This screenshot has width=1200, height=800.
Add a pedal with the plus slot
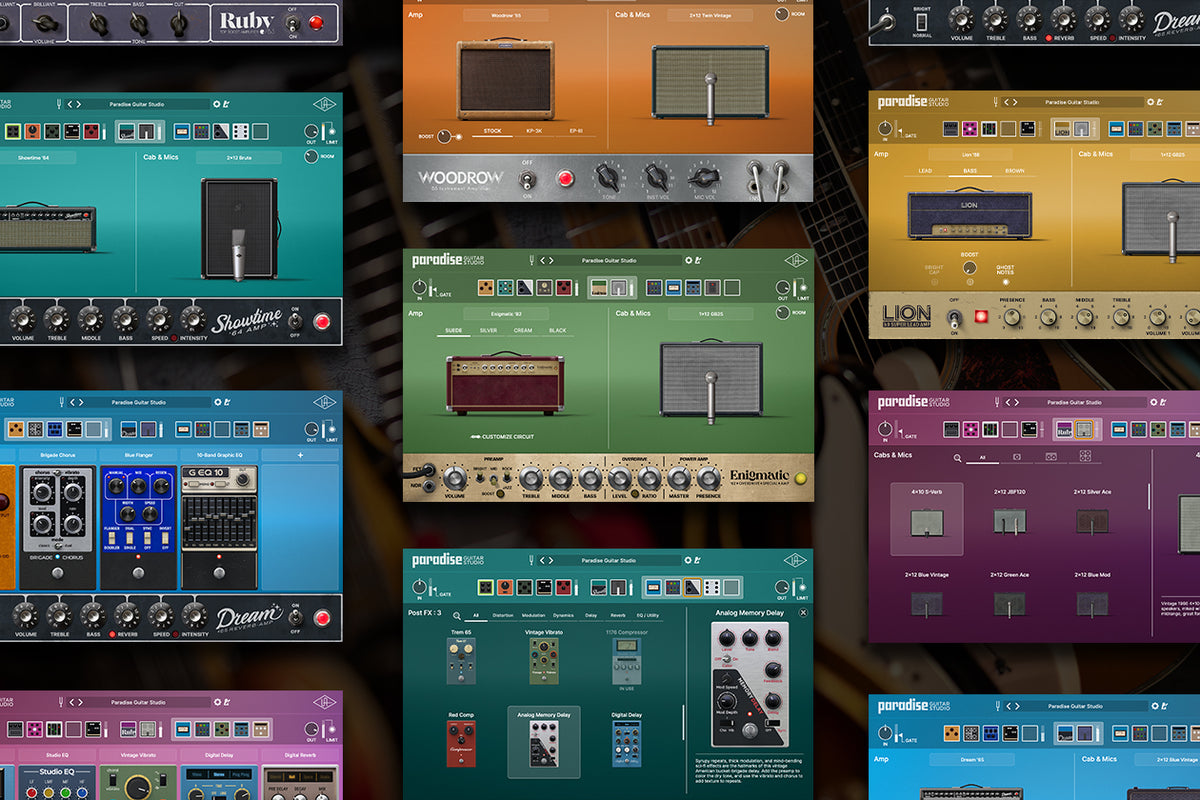tap(300, 454)
